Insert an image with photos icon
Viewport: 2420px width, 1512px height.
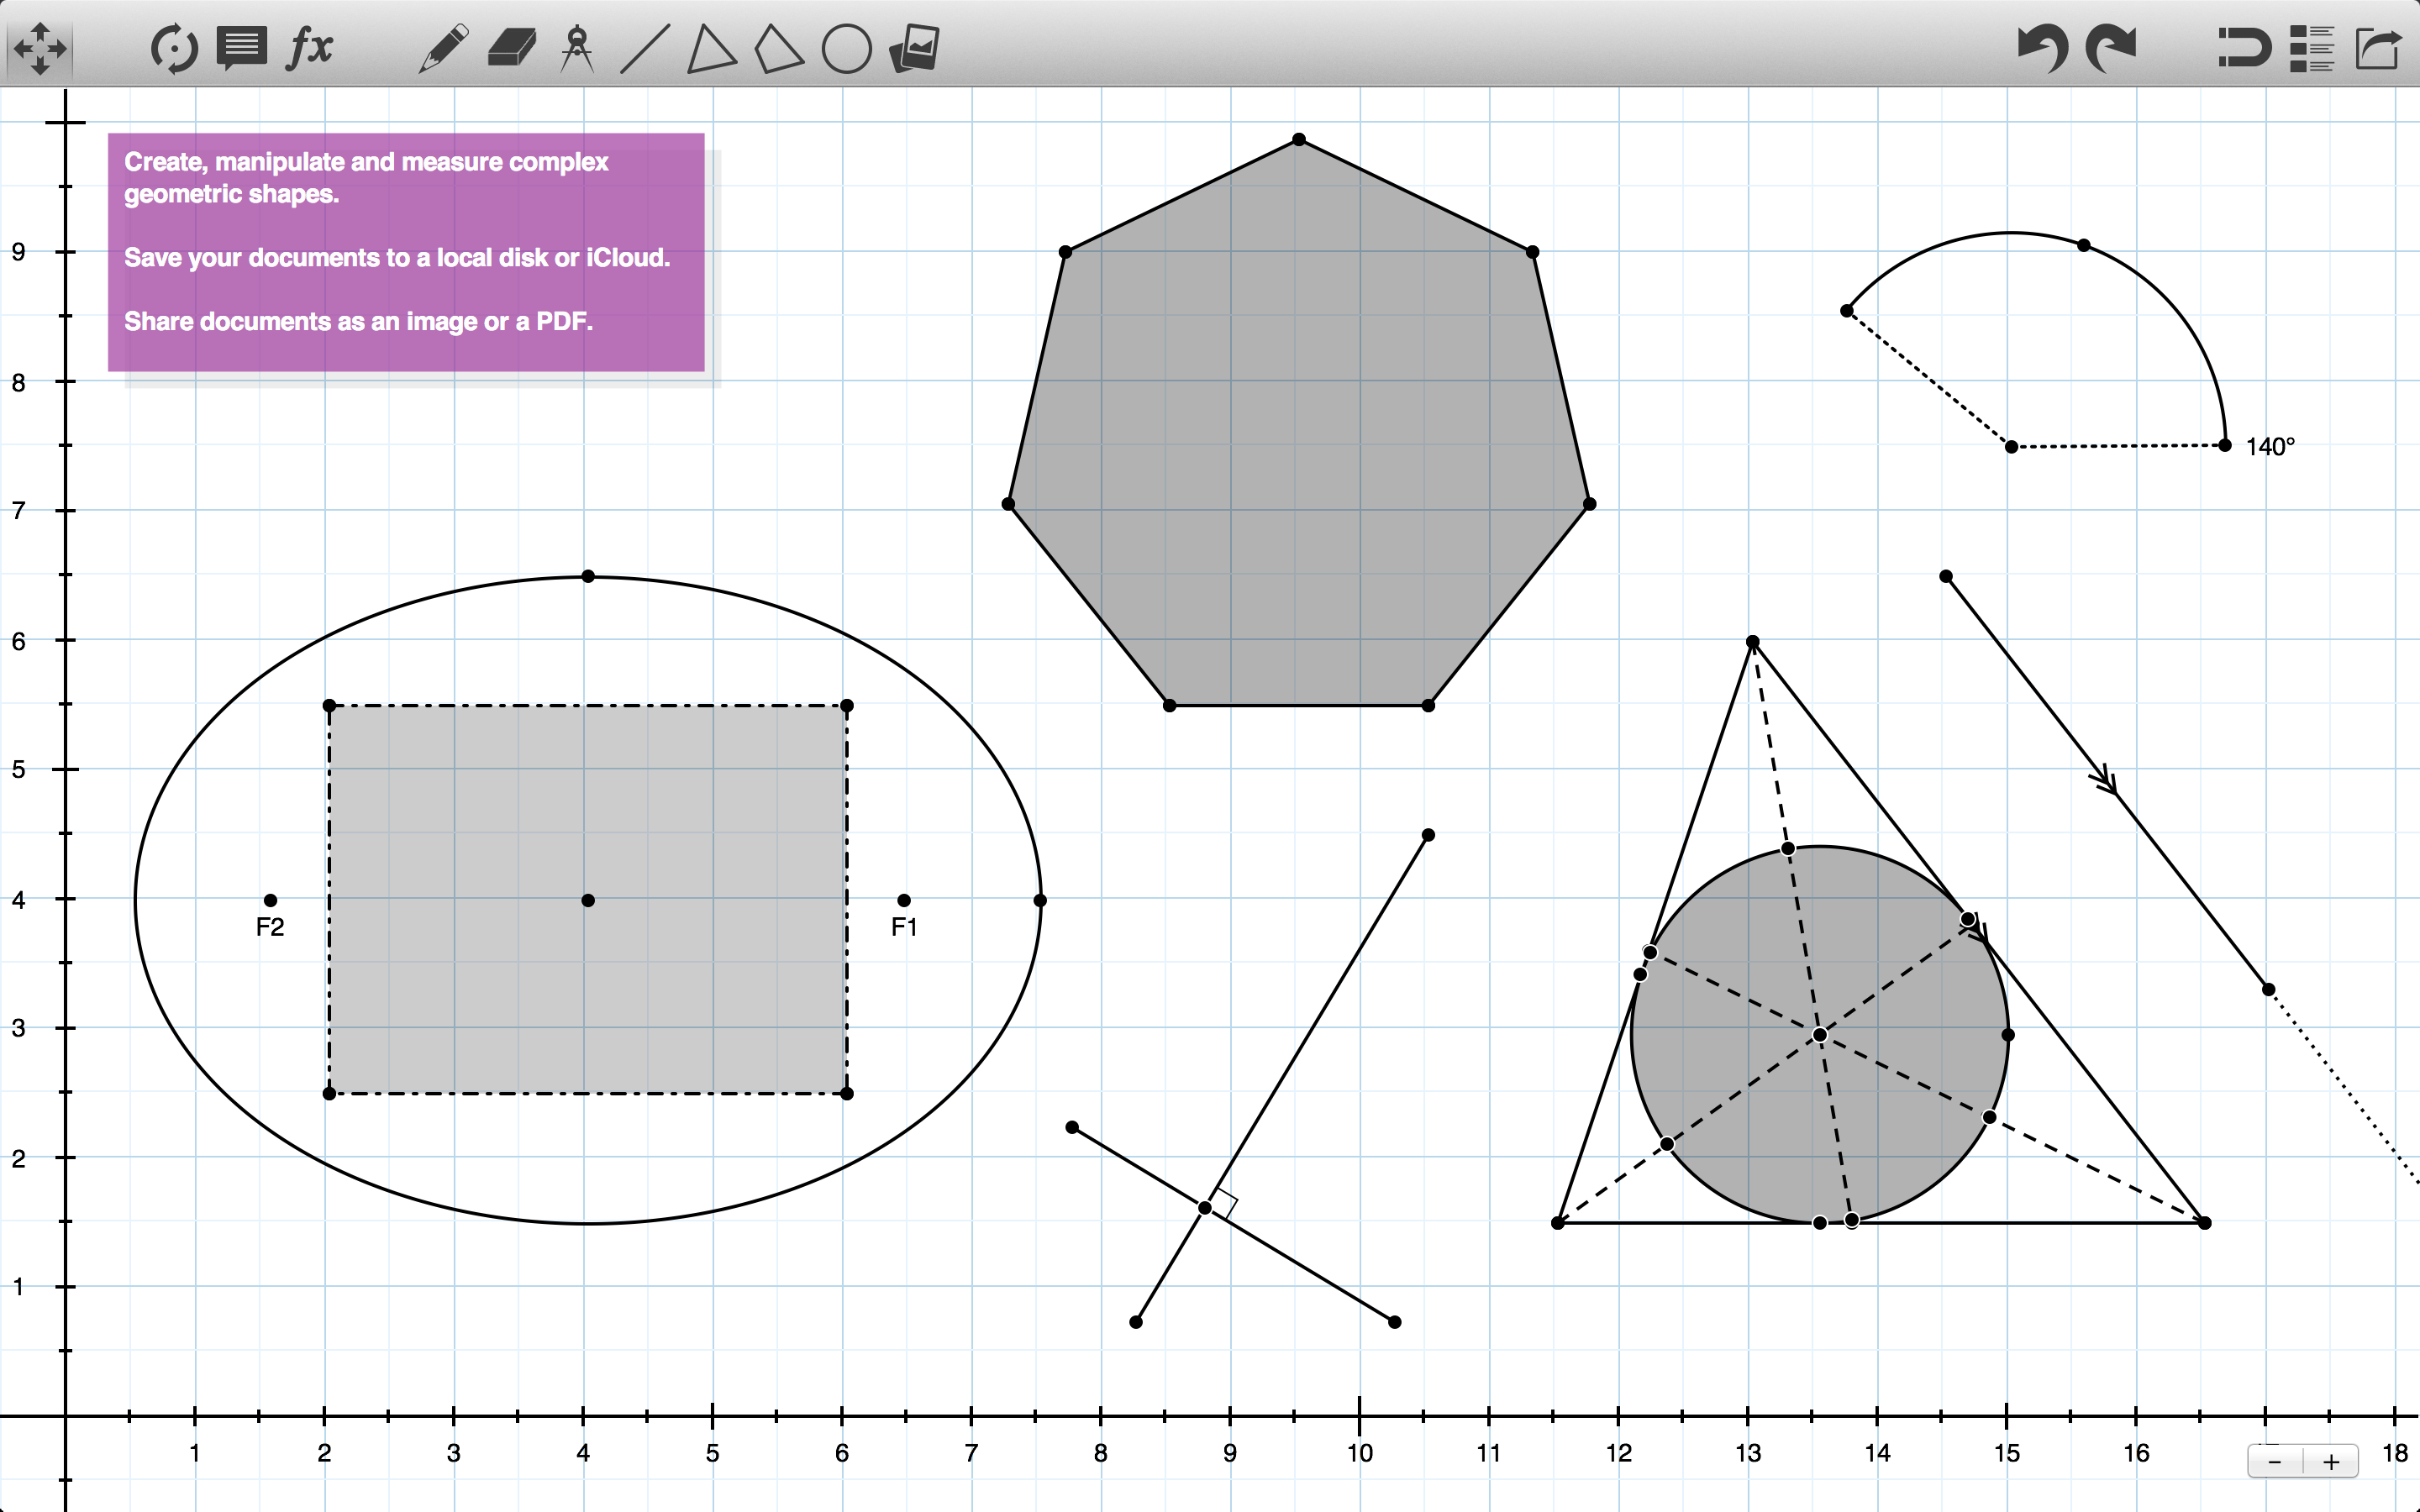(914, 48)
